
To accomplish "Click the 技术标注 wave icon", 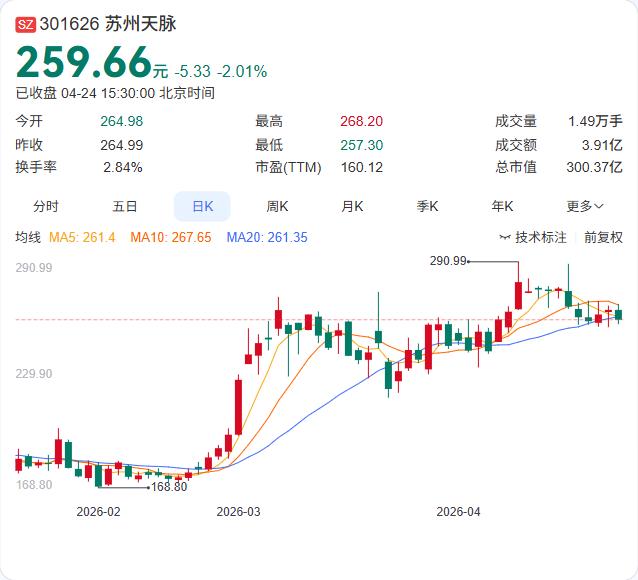I will 505,237.
